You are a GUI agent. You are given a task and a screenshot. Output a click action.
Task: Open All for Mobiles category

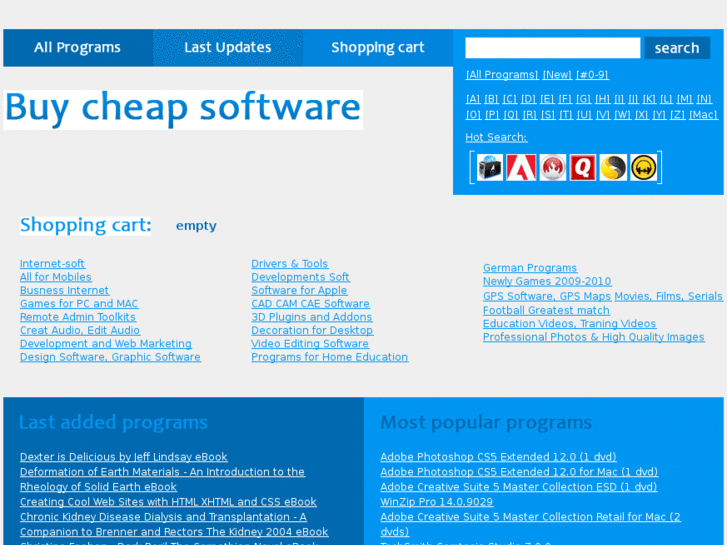56,277
